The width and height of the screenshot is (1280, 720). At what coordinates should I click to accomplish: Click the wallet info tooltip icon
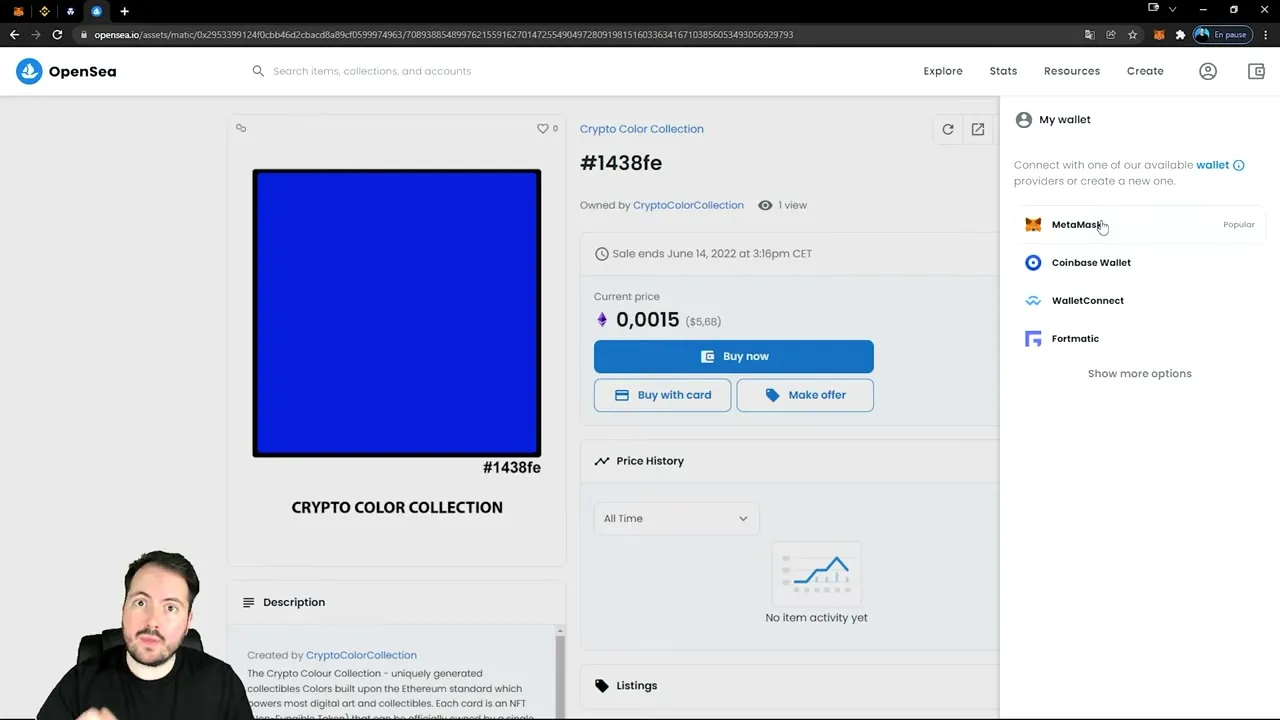pos(1239,165)
